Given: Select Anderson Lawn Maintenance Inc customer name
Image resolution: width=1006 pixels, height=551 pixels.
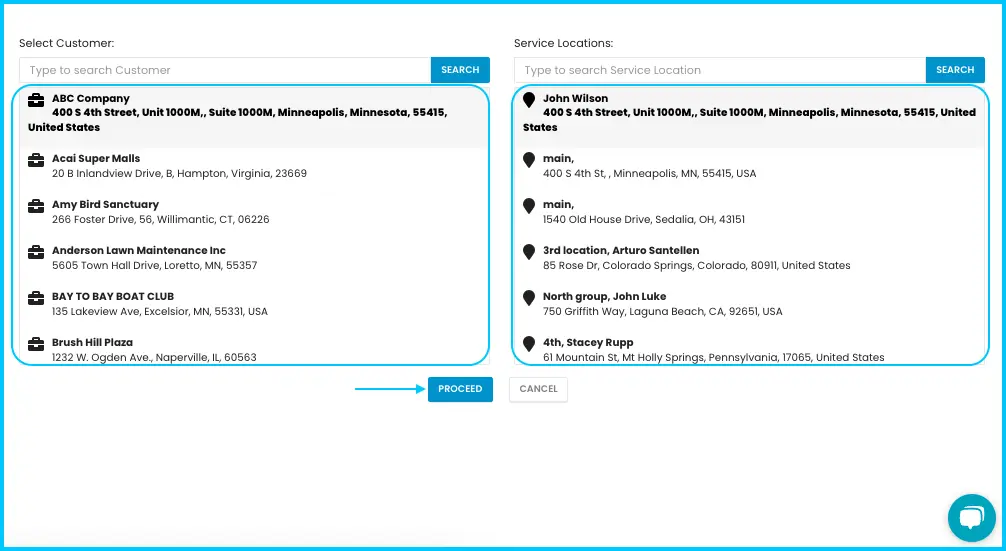Looking at the screenshot, I should point(139,251).
